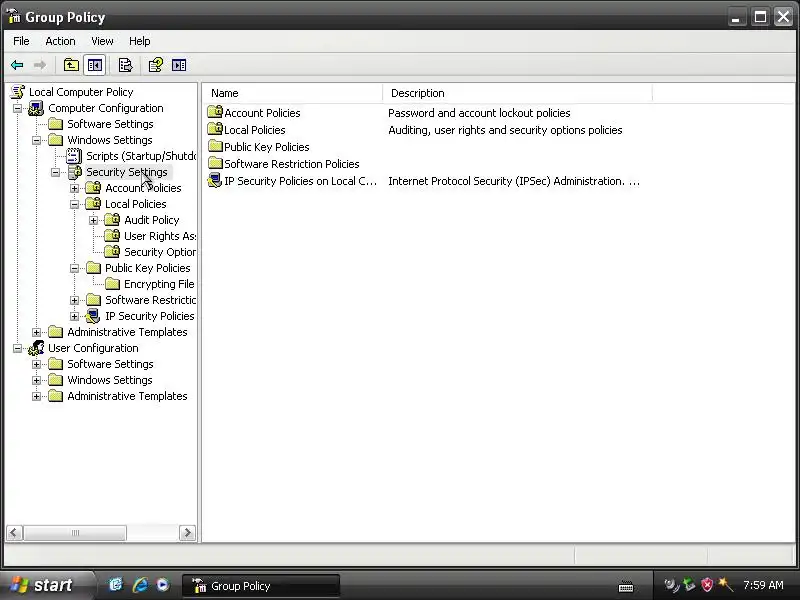The image size is (800, 600).
Task: Expand Software Settings under User Configuration
Action: coord(36,365)
